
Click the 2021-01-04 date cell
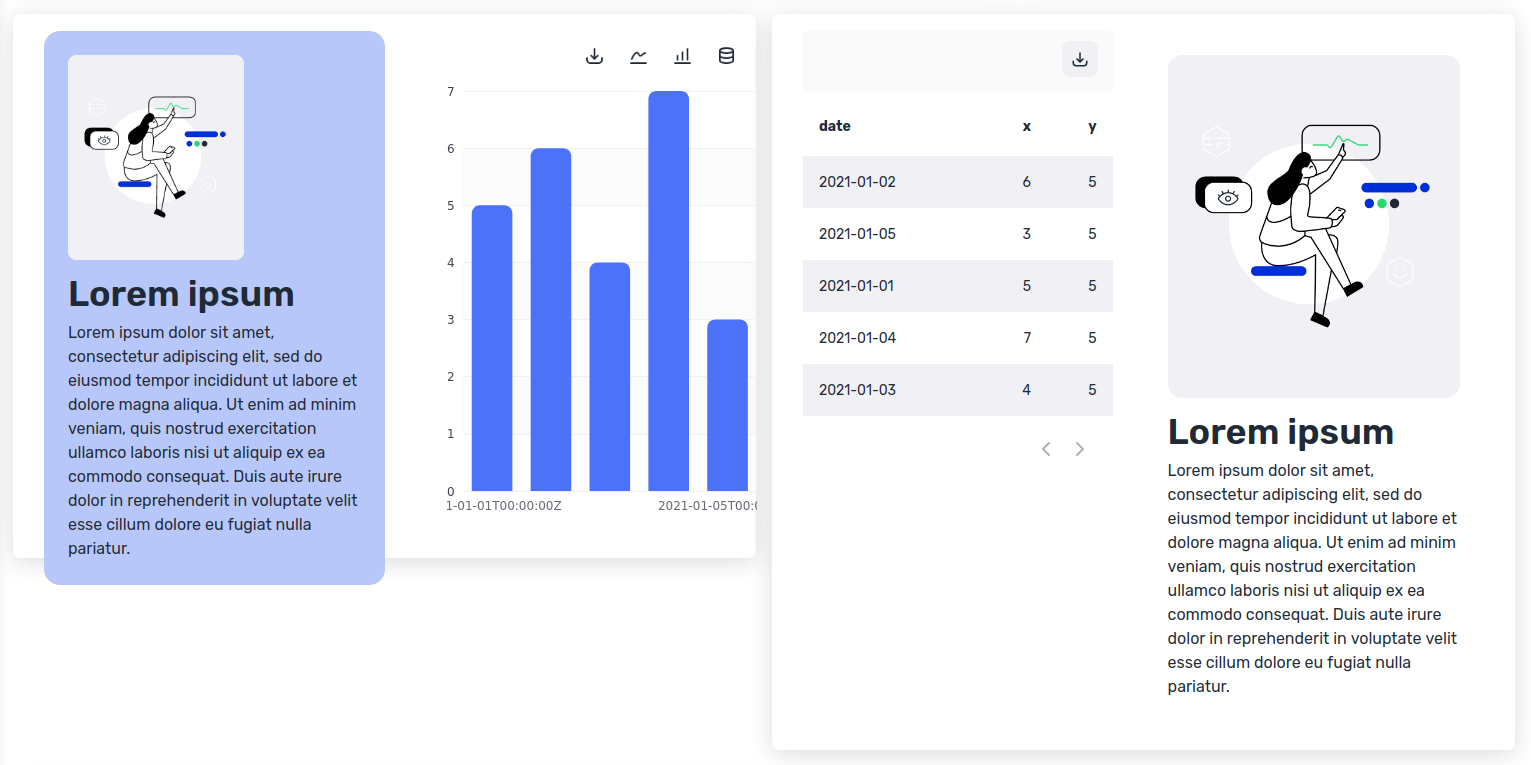tap(857, 338)
